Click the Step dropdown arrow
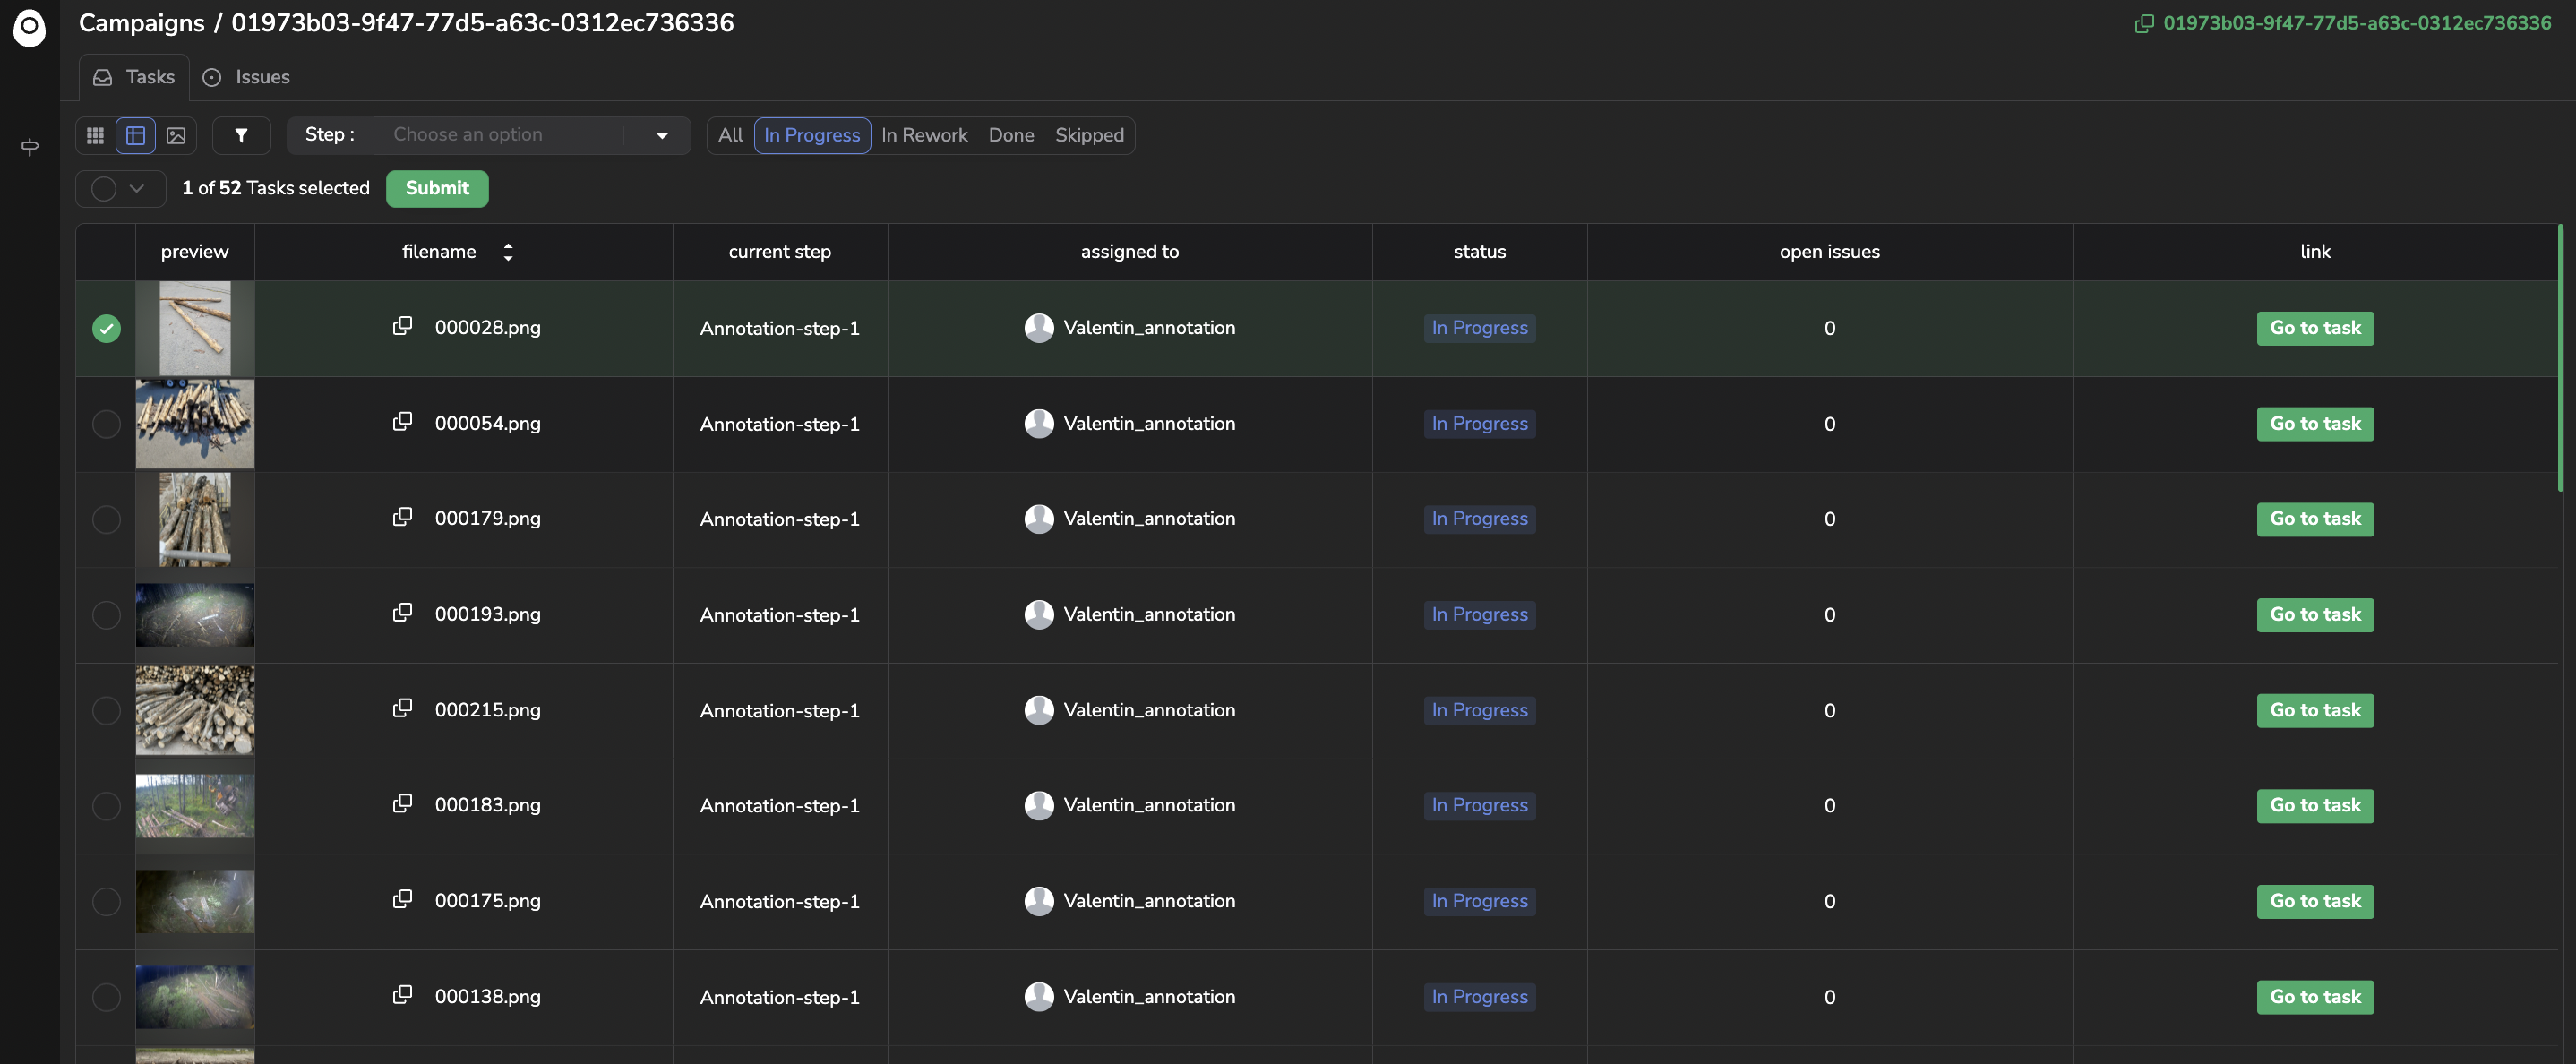The image size is (2576, 1064). [662, 135]
